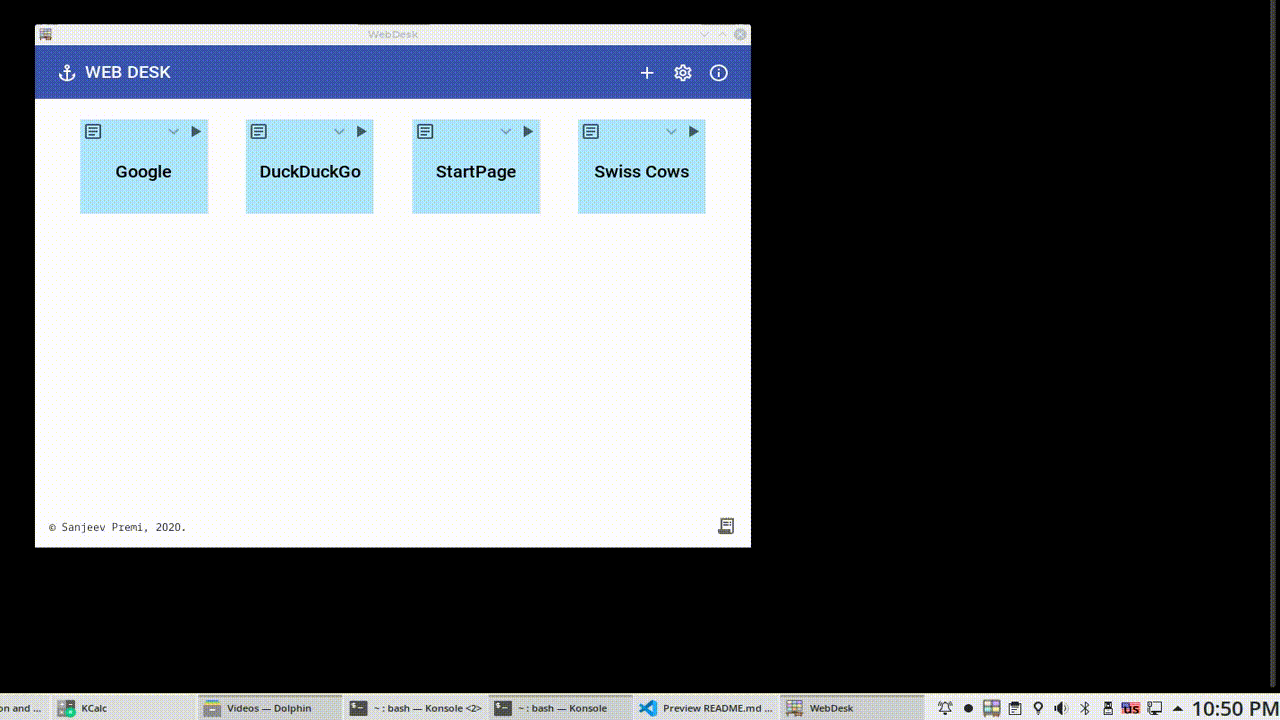Click the DuckDuckGo card title
This screenshot has height=720, width=1280.
pos(310,172)
